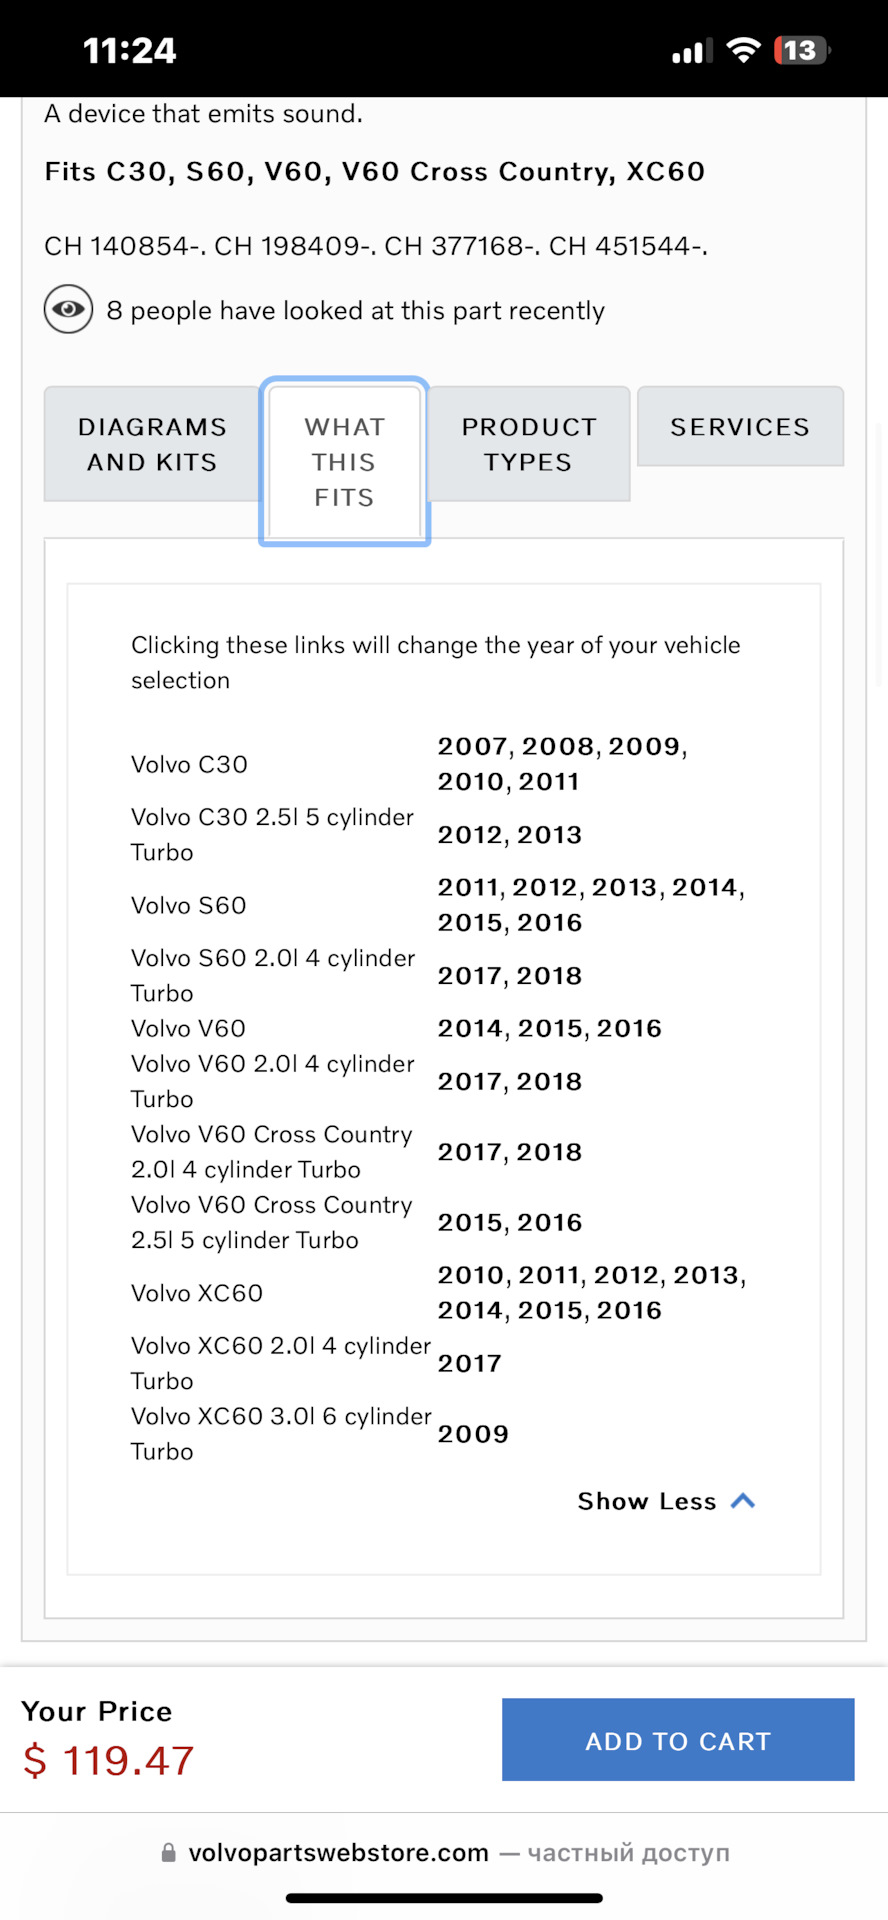Open the Services tab
Viewport: 888px width, 1920px height.
point(740,426)
